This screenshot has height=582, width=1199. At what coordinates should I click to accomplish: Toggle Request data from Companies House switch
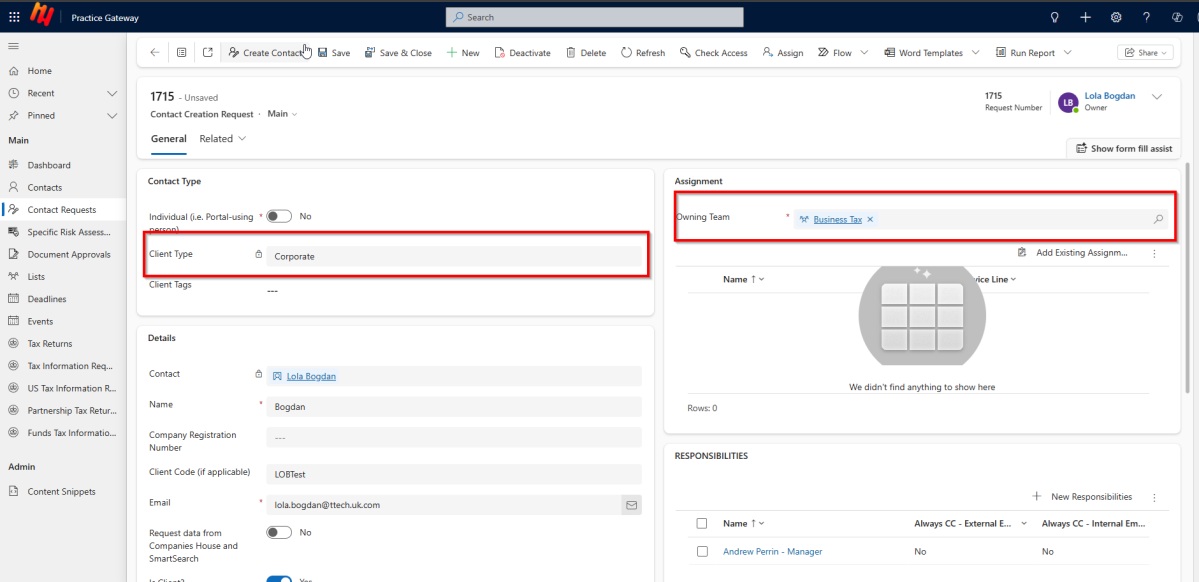pos(279,532)
